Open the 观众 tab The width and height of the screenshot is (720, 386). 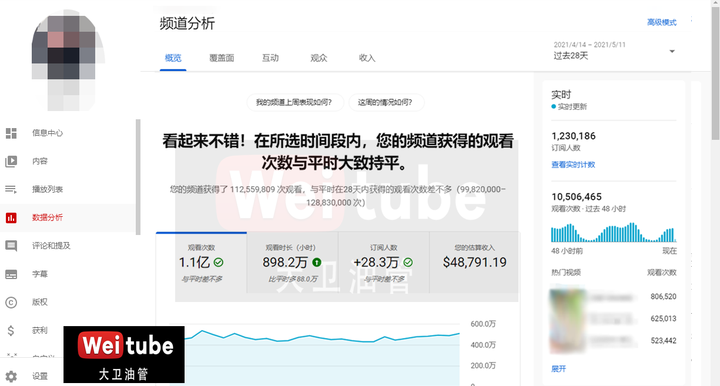tap(319, 58)
